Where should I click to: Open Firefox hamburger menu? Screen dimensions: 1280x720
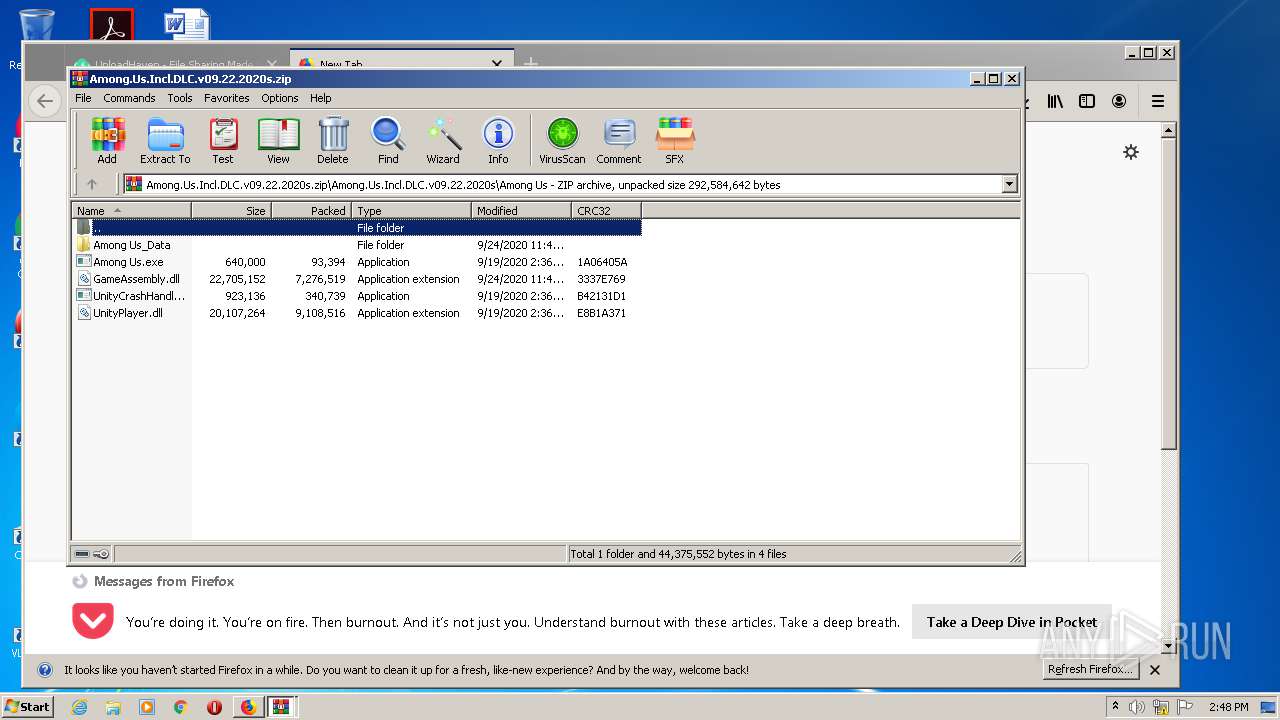tap(1158, 101)
